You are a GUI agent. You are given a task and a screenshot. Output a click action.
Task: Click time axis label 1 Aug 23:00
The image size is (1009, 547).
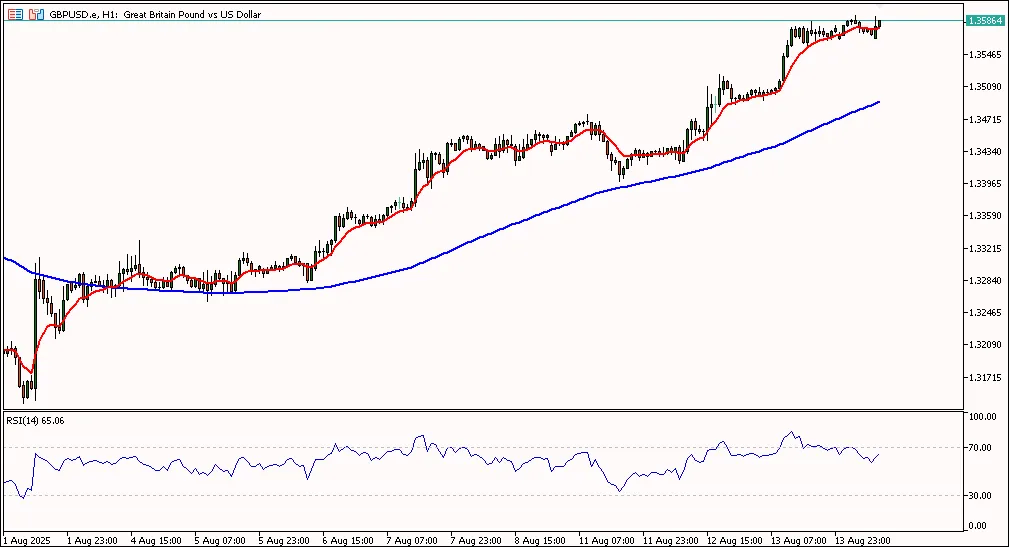92,541
